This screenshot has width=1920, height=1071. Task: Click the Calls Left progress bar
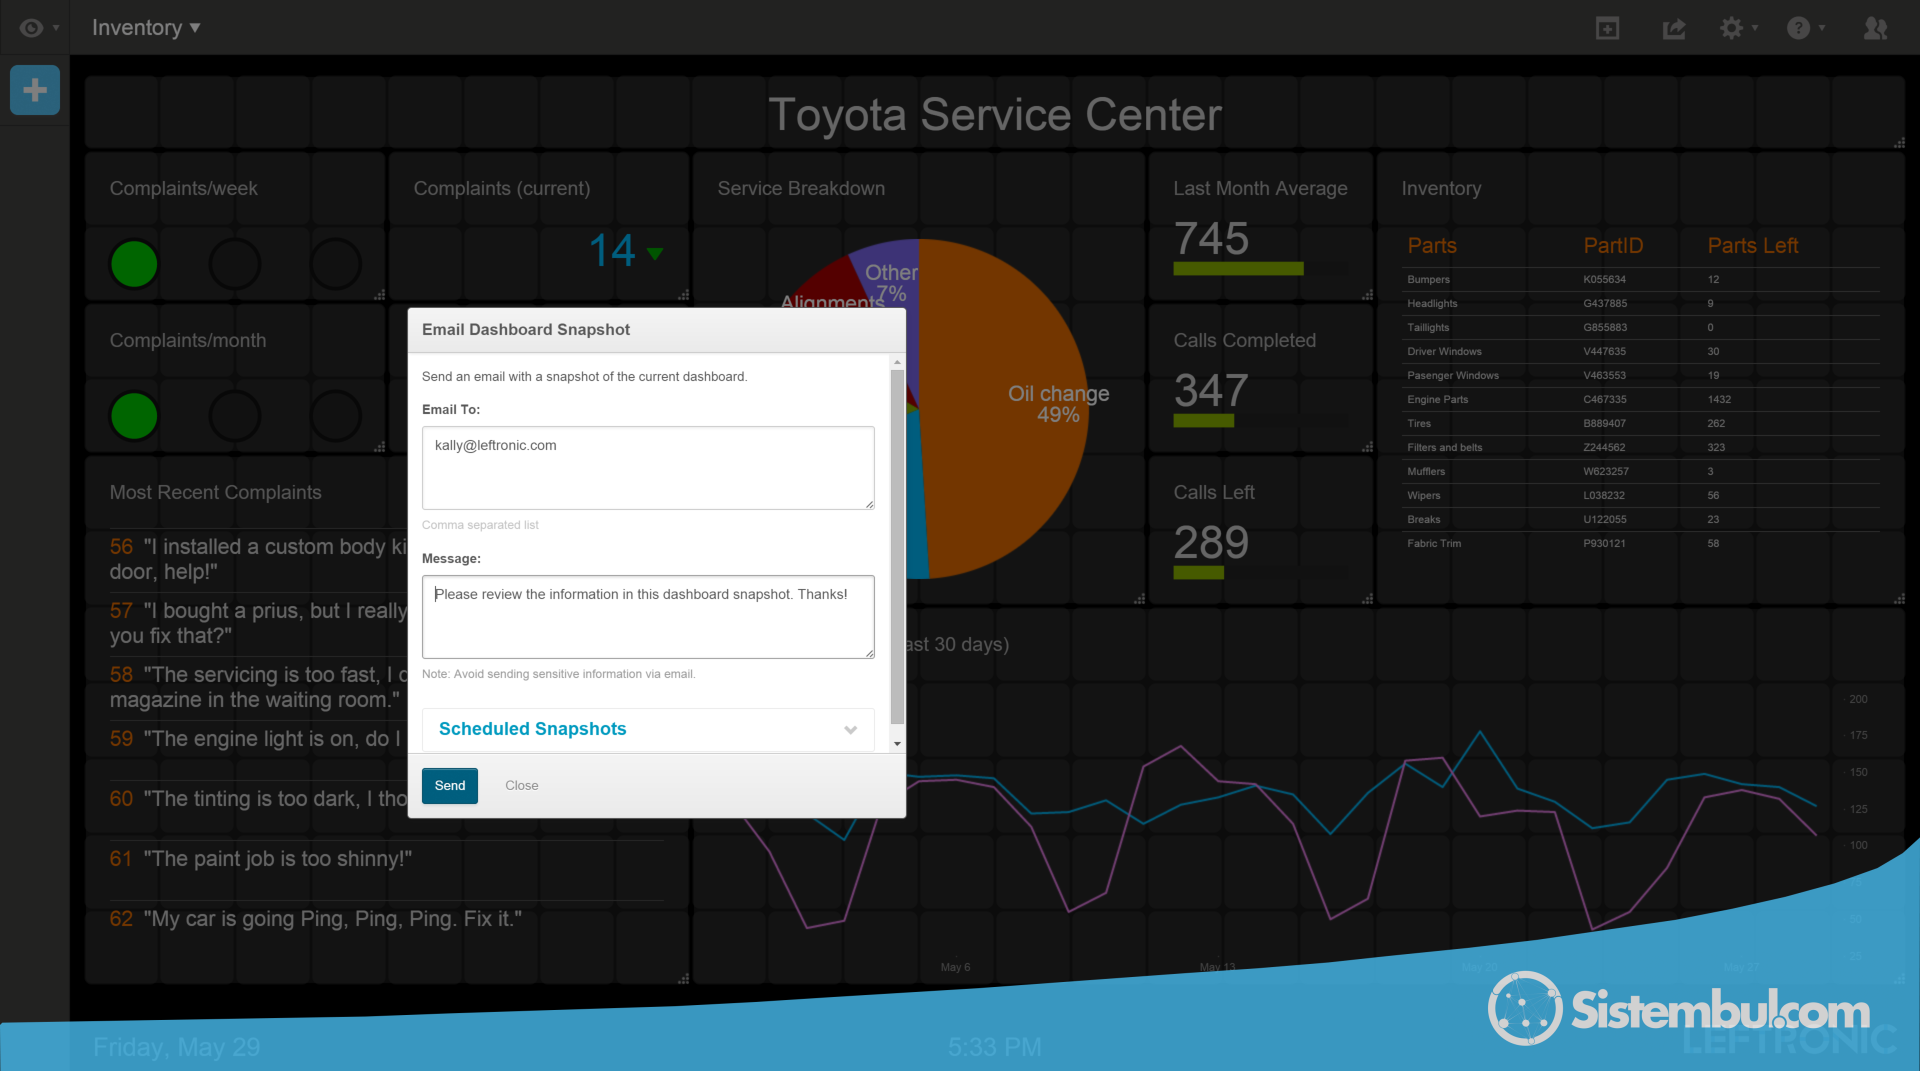click(1260, 573)
